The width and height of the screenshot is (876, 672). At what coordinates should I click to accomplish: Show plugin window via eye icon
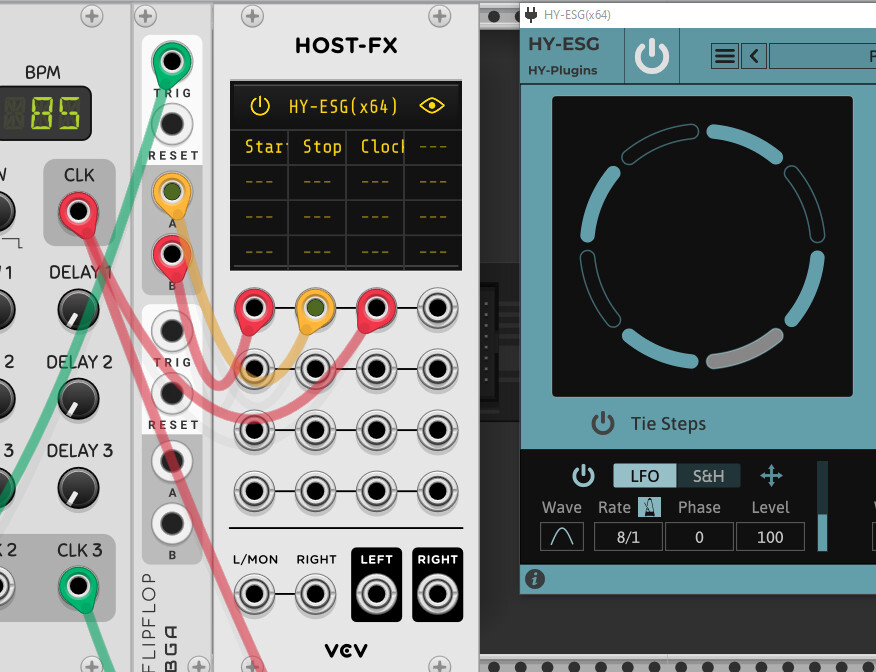click(432, 106)
